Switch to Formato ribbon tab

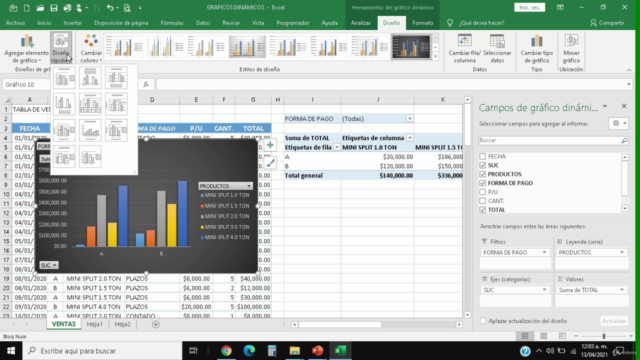click(422, 23)
